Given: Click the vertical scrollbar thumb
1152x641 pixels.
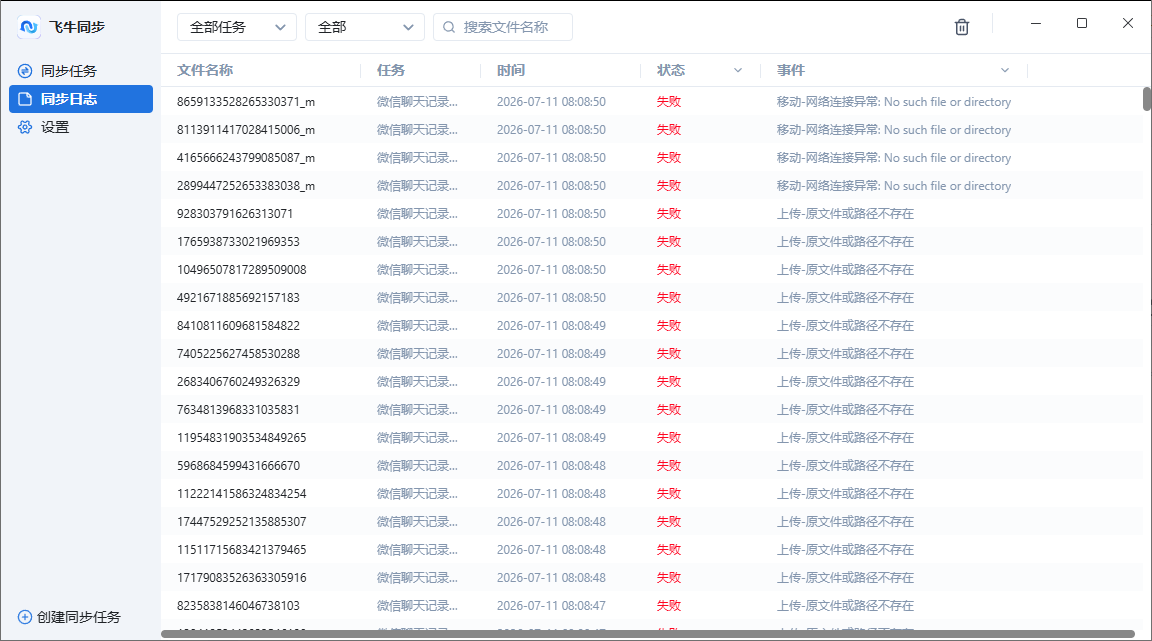Looking at the screenshot, I should click(x=1147, y=99).
